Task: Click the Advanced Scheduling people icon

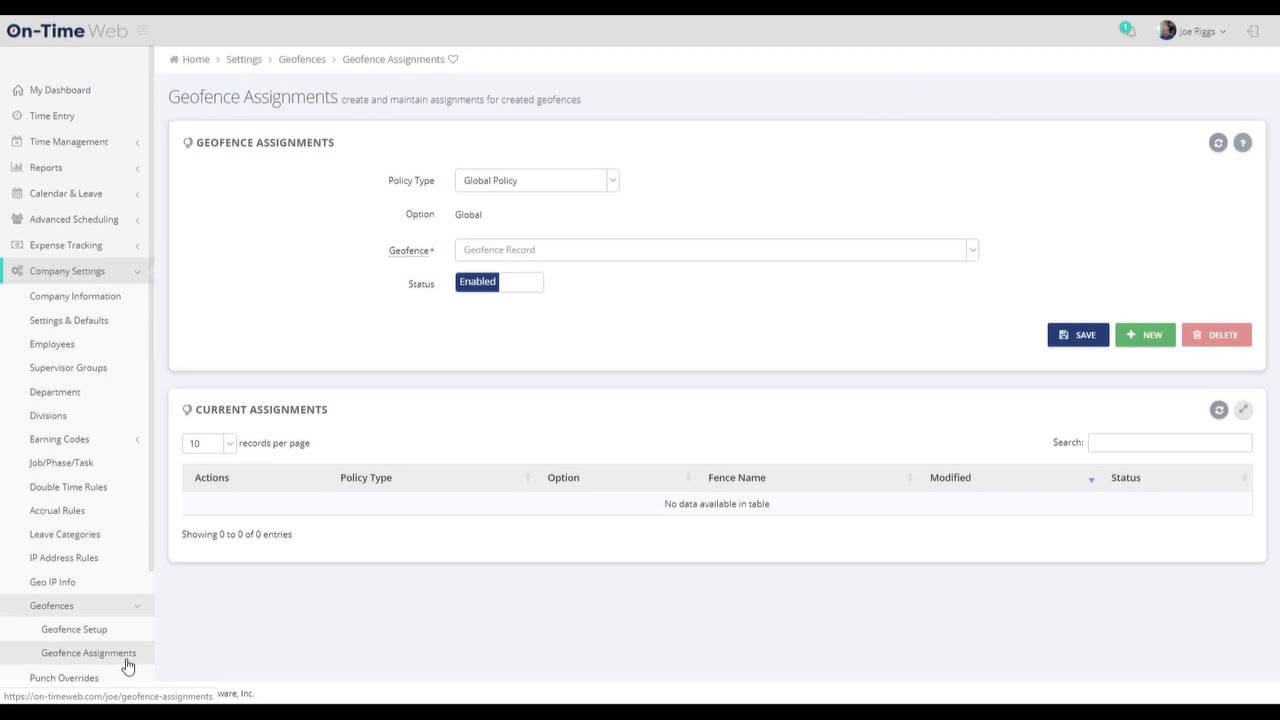Action: click(17, 219)
